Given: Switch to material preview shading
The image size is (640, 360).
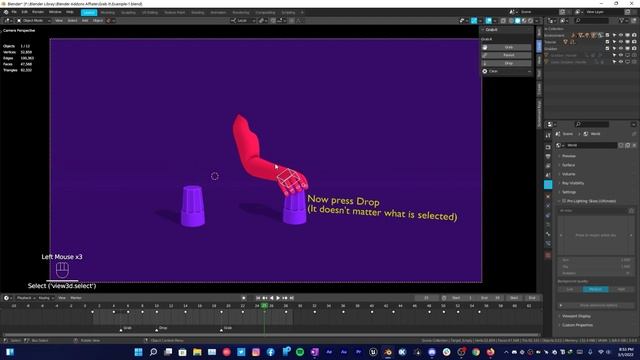Looking at the screenshot, I should click(x=524, y=20).
